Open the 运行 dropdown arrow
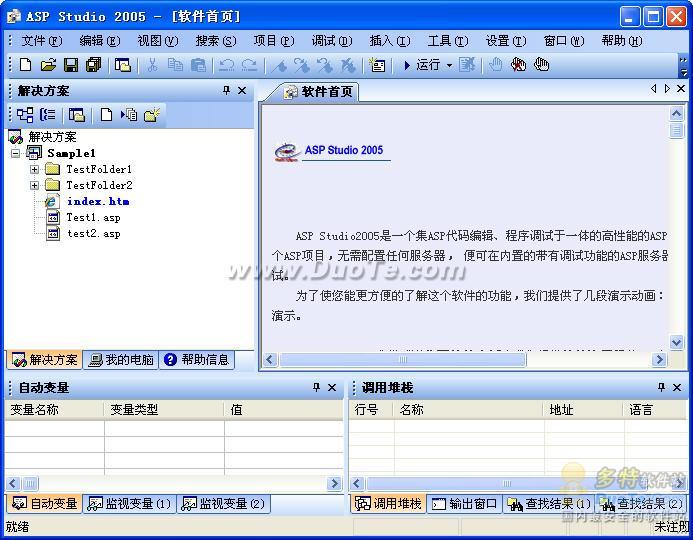This screenshot has height=540, width=693. pyautogui.click(x=449, y=65)
